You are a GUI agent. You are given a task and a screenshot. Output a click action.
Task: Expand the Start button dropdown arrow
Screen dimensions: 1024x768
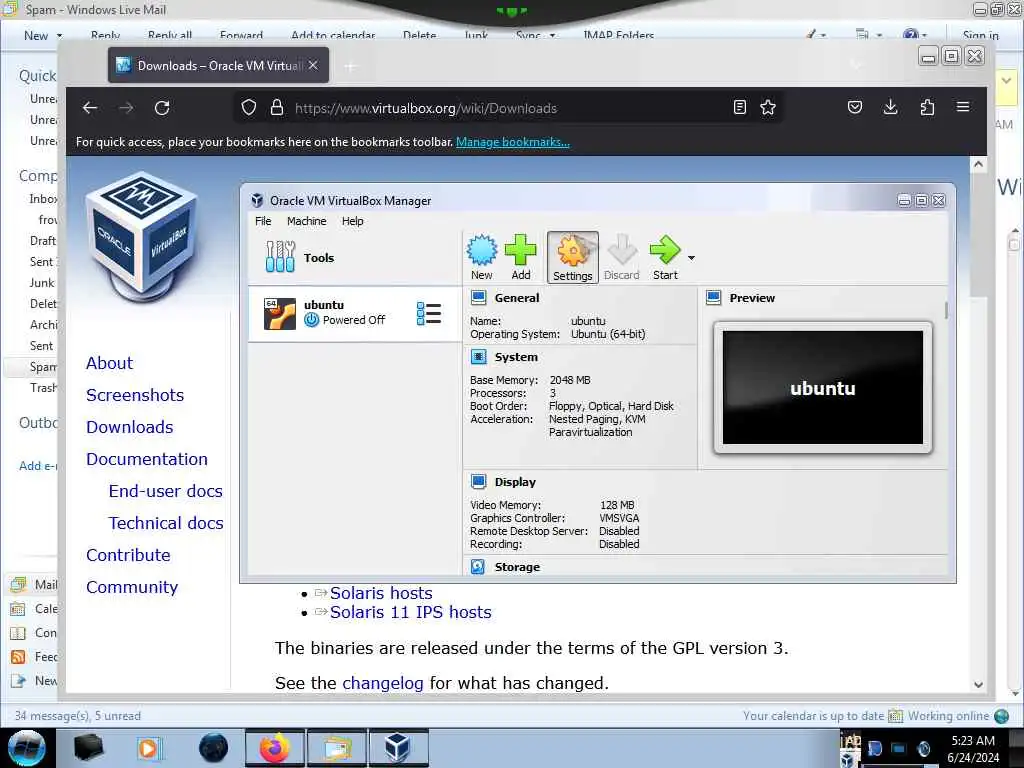(x=691, y=257)
